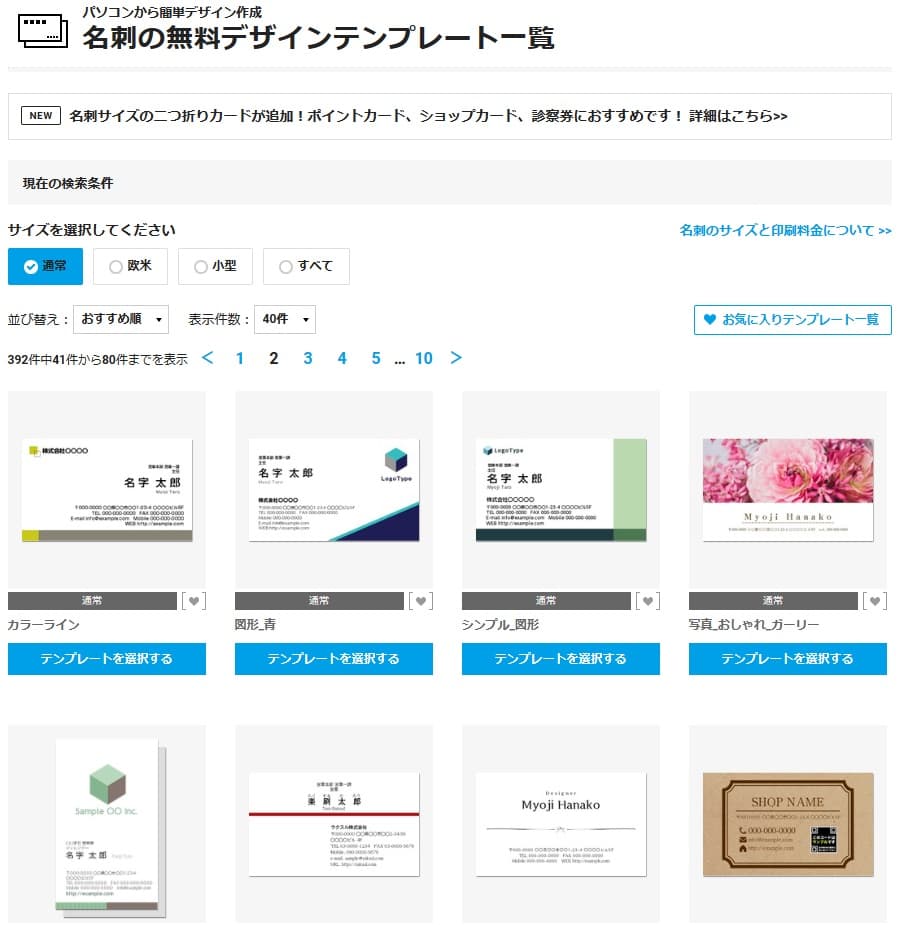Click heart icon for 図形_青 template
Viewport: 903px width, 925px height.
coord(421,601)
